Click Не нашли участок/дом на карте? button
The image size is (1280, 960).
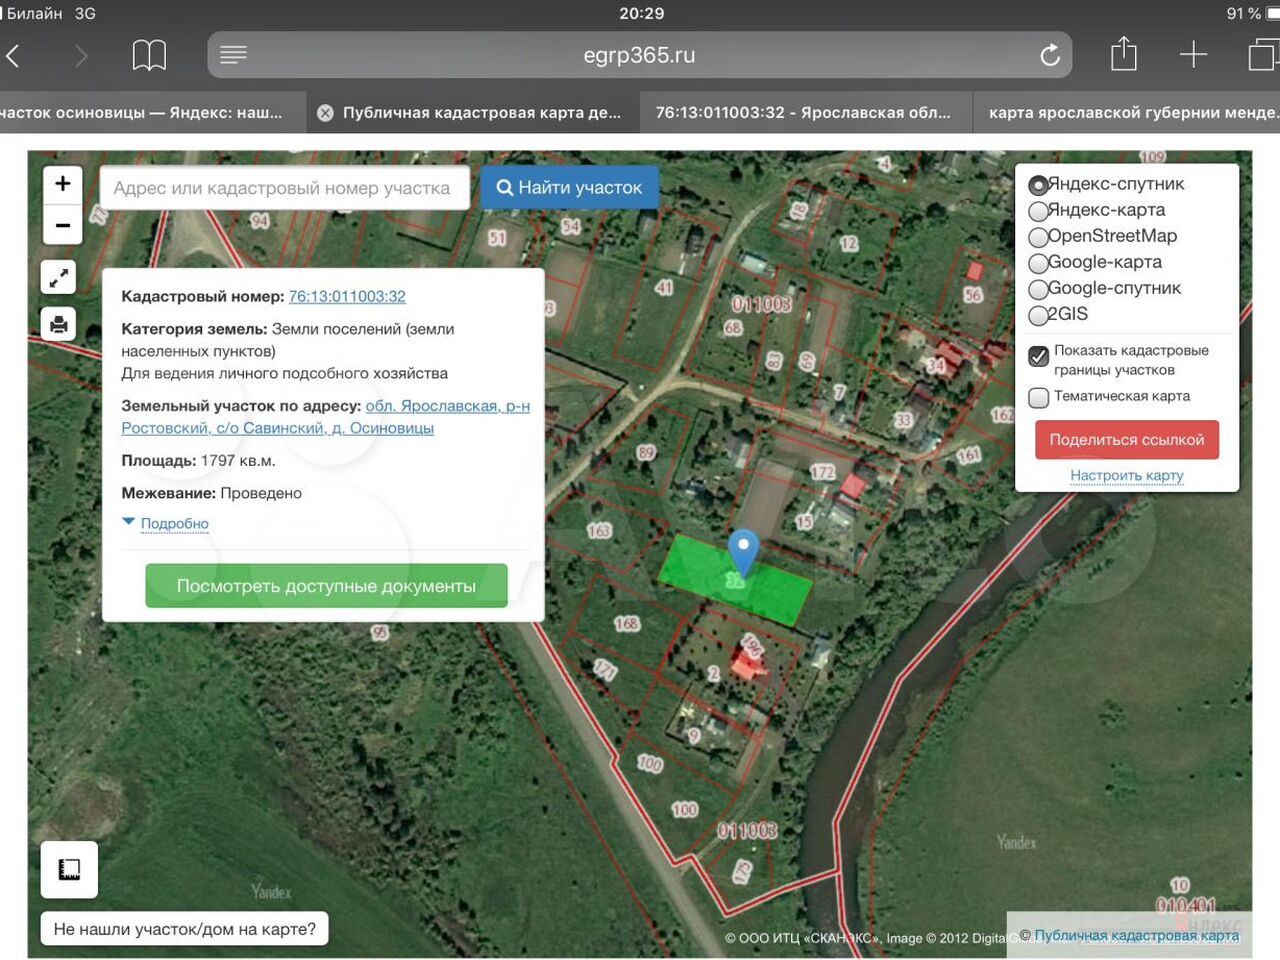tap(185, 929)
